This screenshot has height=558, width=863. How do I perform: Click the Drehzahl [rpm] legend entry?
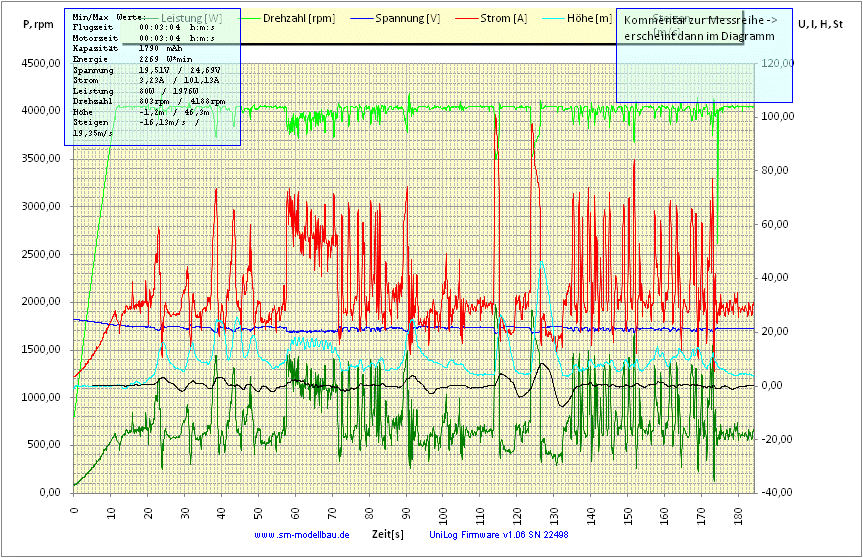[x=298, y=18]
